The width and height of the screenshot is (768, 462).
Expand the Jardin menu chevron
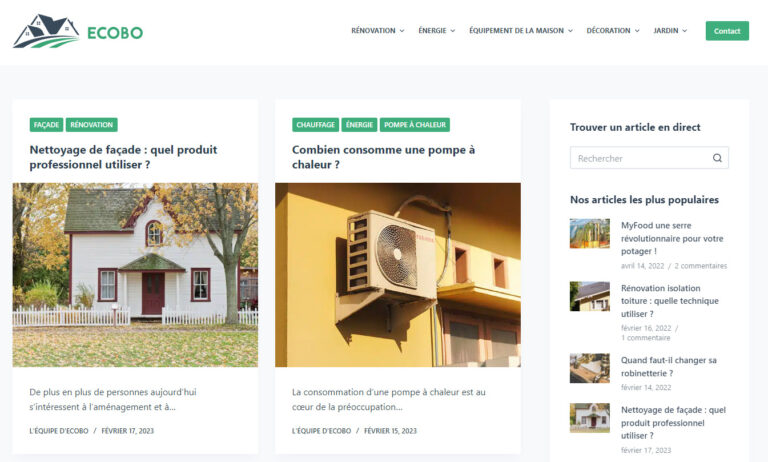click(685, 31)
